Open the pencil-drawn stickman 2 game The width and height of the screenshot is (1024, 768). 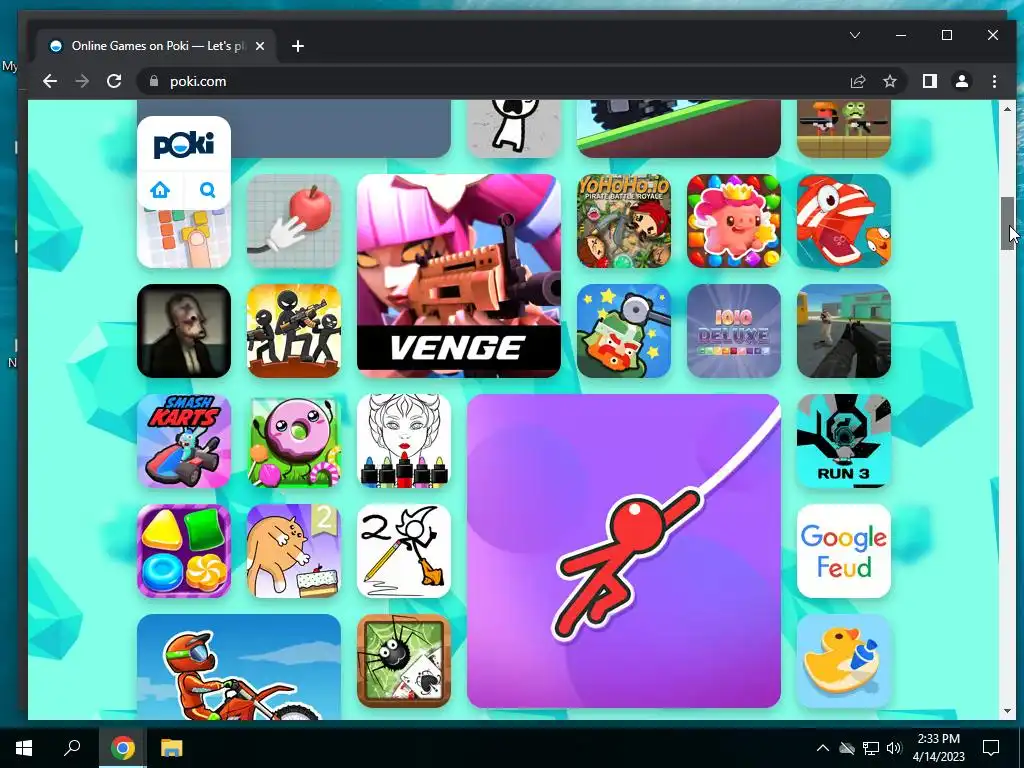(x=404, y=551)
